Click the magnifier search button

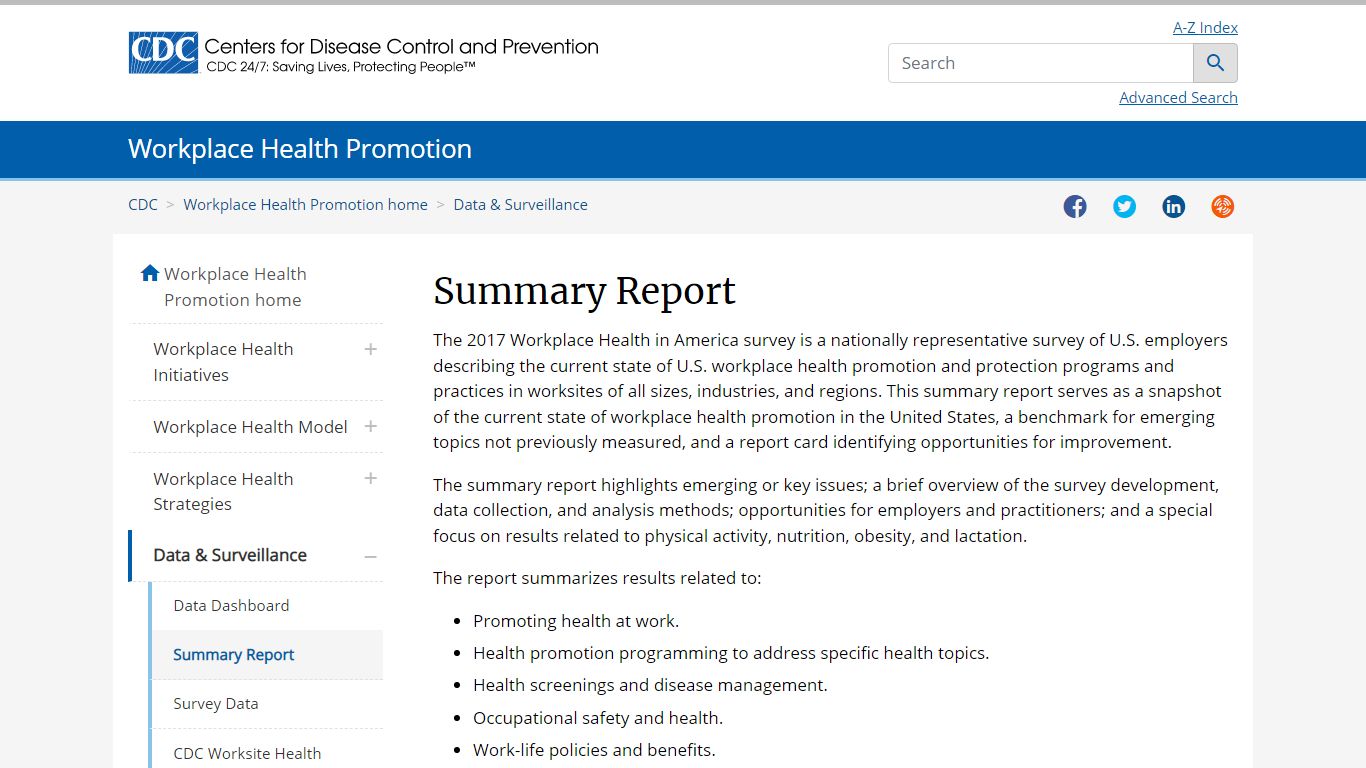click(1215, 63)
